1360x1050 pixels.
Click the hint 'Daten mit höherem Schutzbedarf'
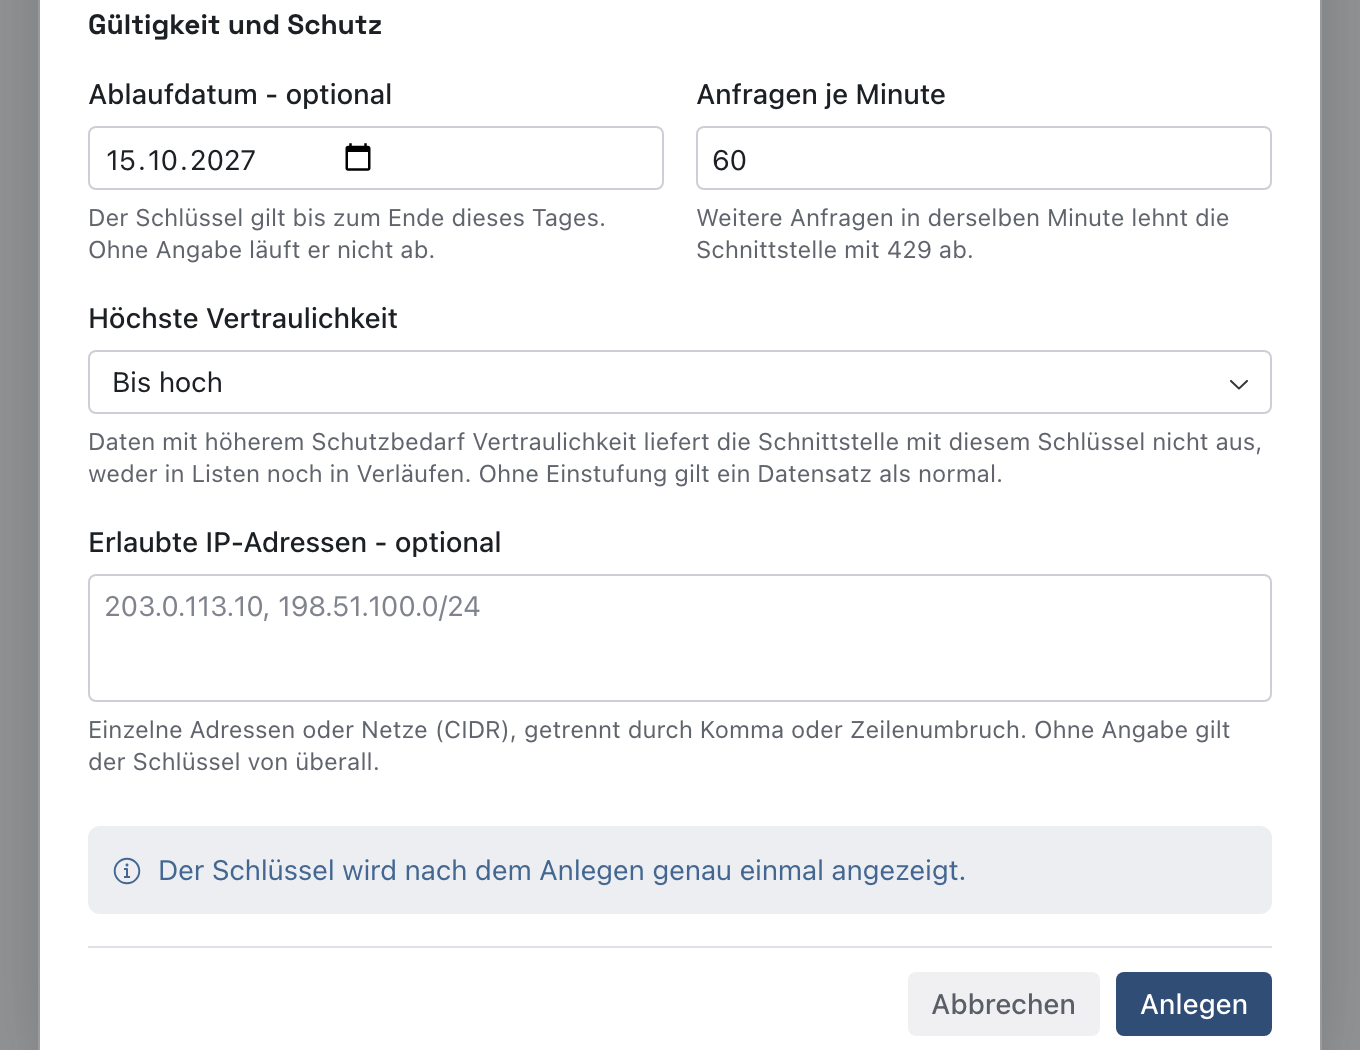(675, 458)
